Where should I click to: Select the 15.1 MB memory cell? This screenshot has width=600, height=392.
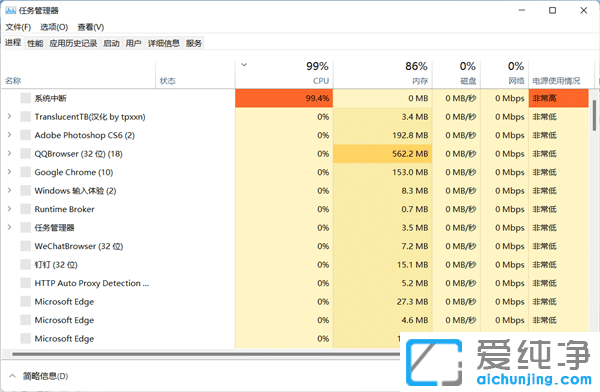(x=383, y=265)
